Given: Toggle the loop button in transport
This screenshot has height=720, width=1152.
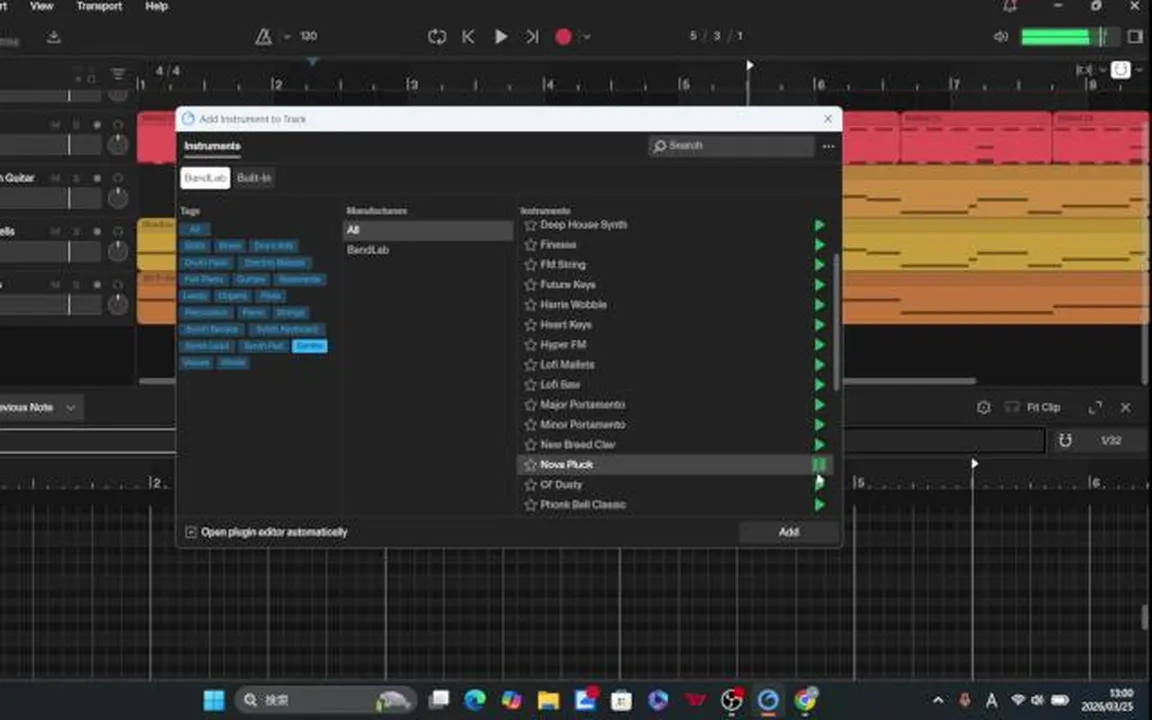Looking at the screenshot, I should pos(437,37).
